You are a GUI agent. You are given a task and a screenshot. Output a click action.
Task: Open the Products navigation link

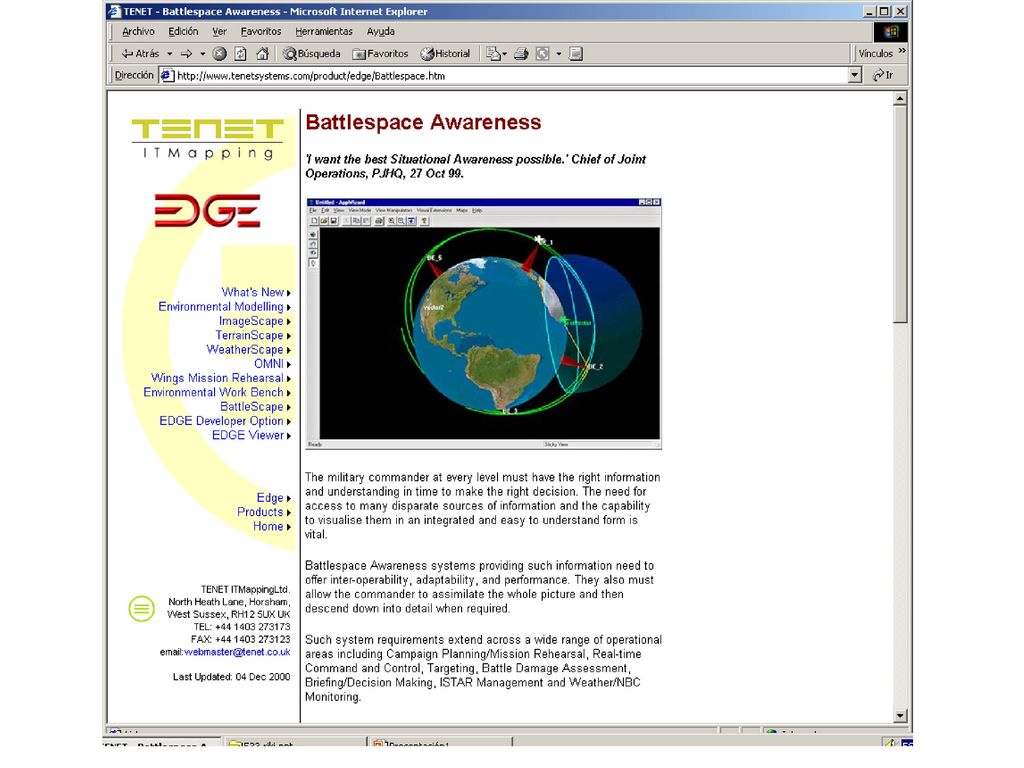click(260, 512)
